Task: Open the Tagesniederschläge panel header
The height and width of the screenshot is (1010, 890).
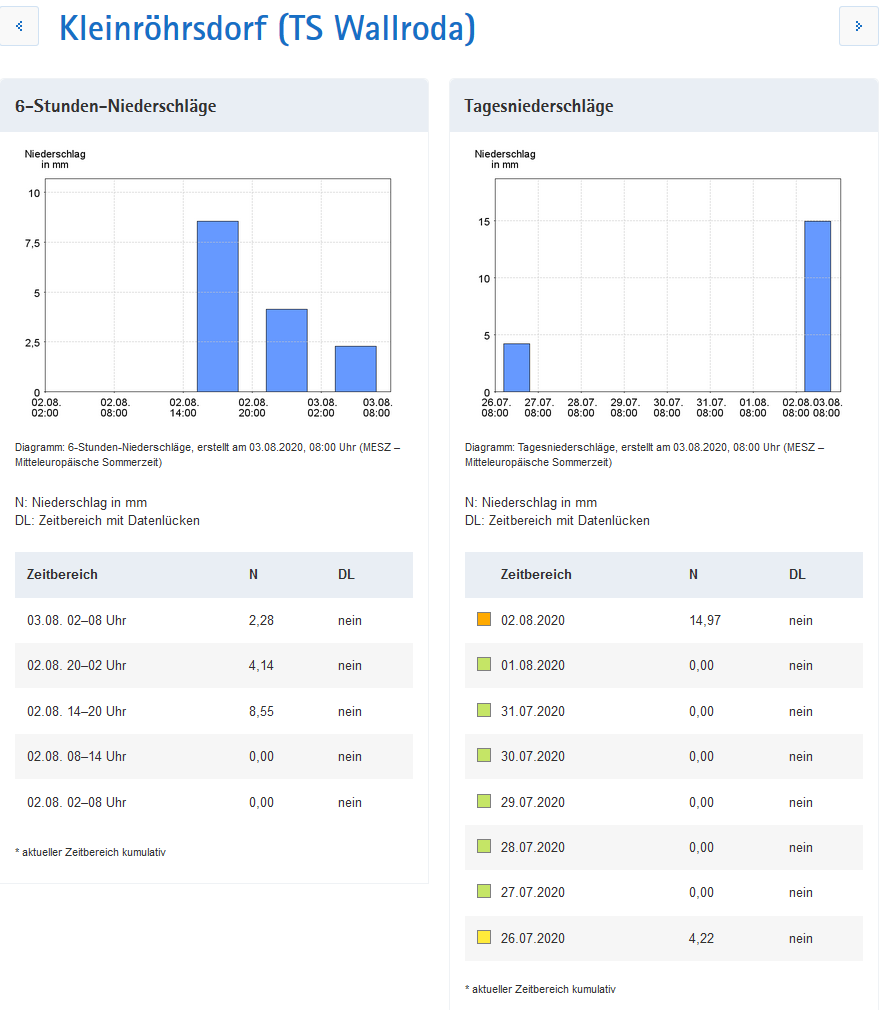Action: tap(539, 106)
